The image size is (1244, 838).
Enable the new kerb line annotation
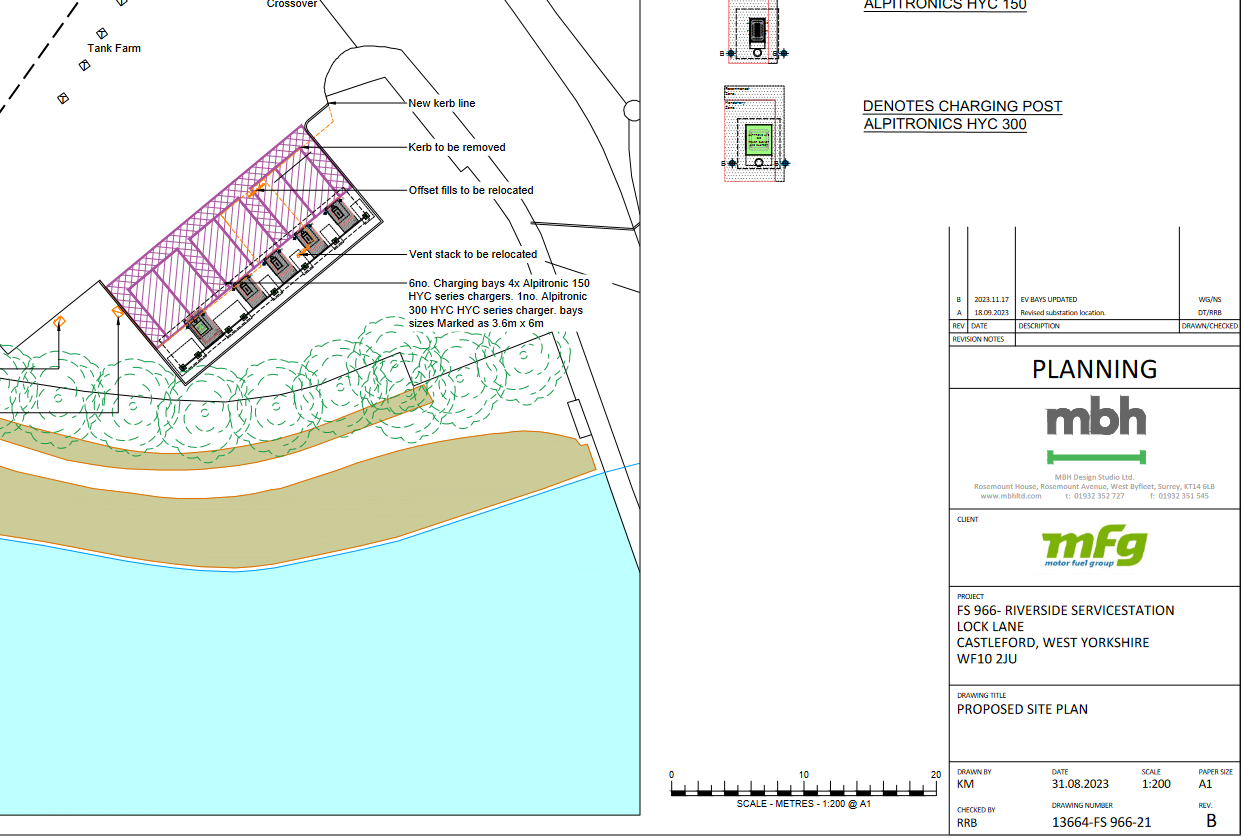pyautogui.click(x=441, y=103)
